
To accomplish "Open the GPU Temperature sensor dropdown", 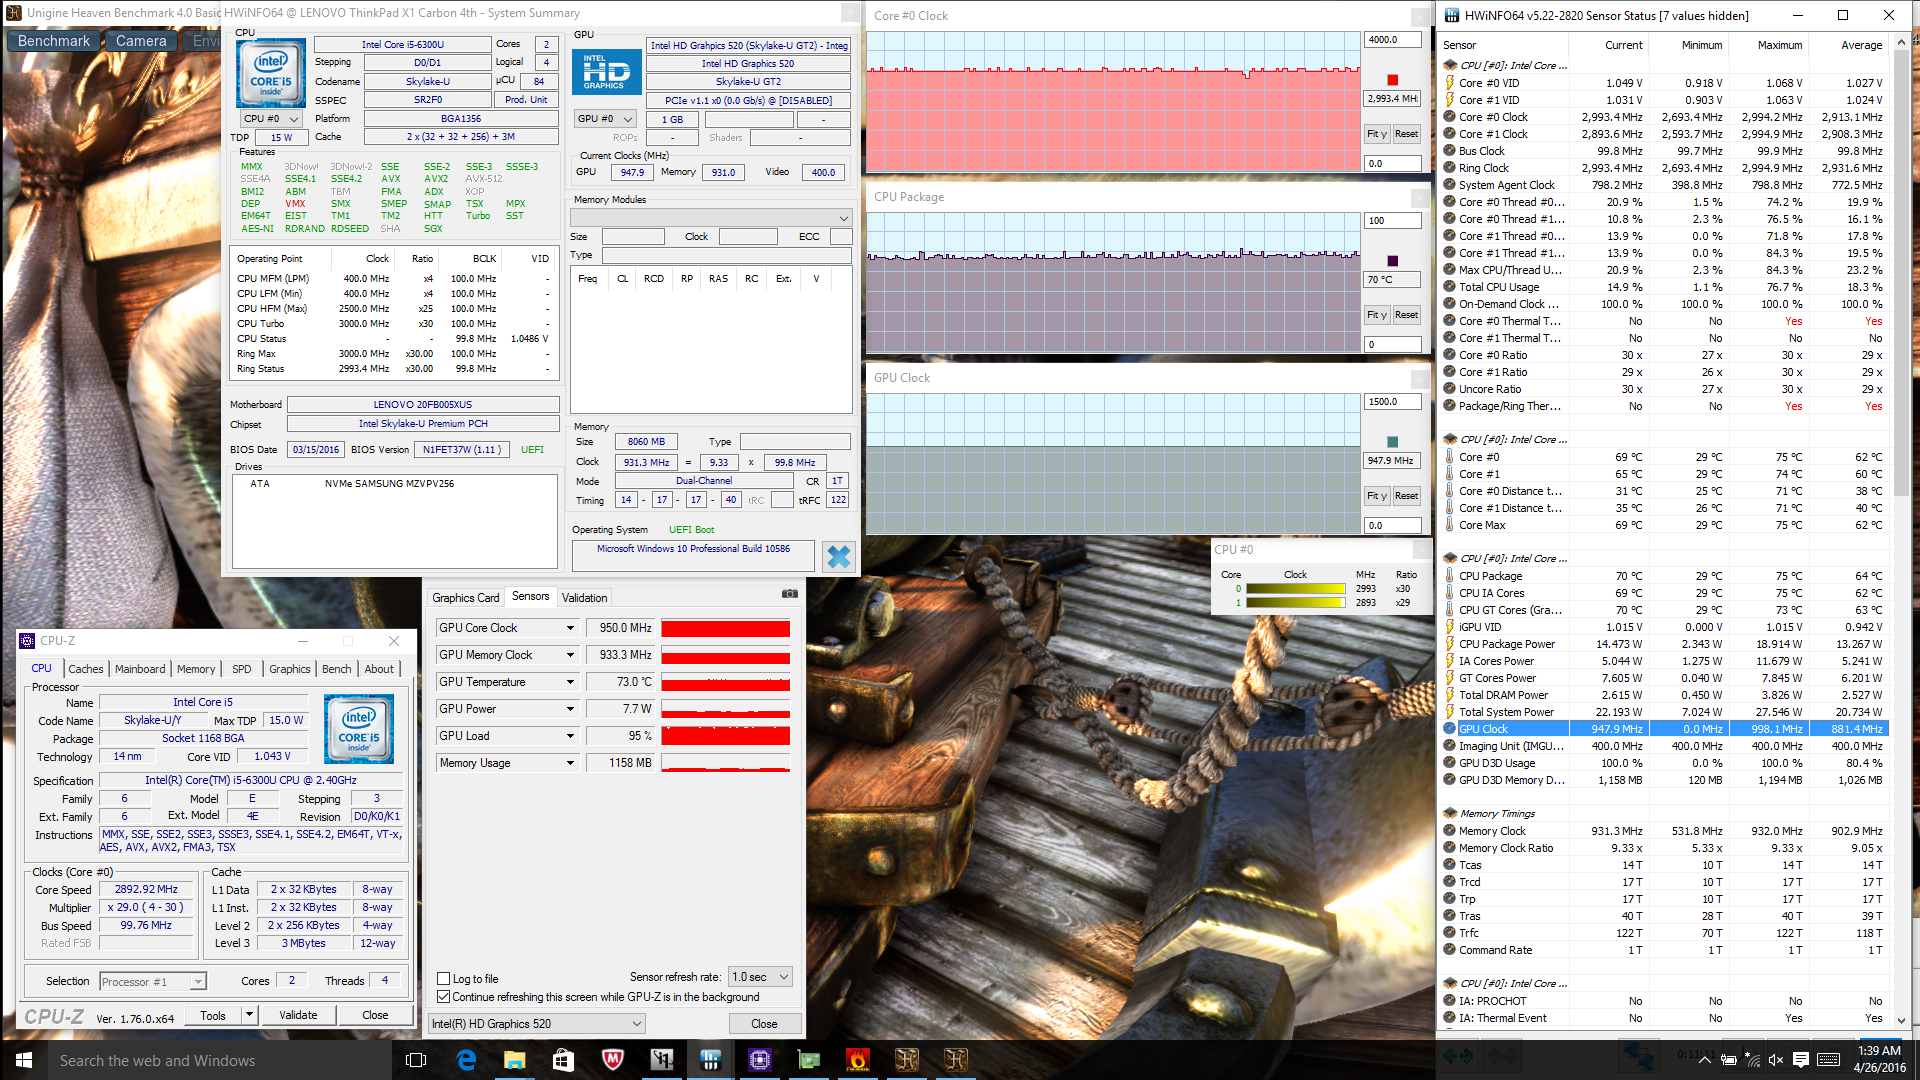I will 571,682.
